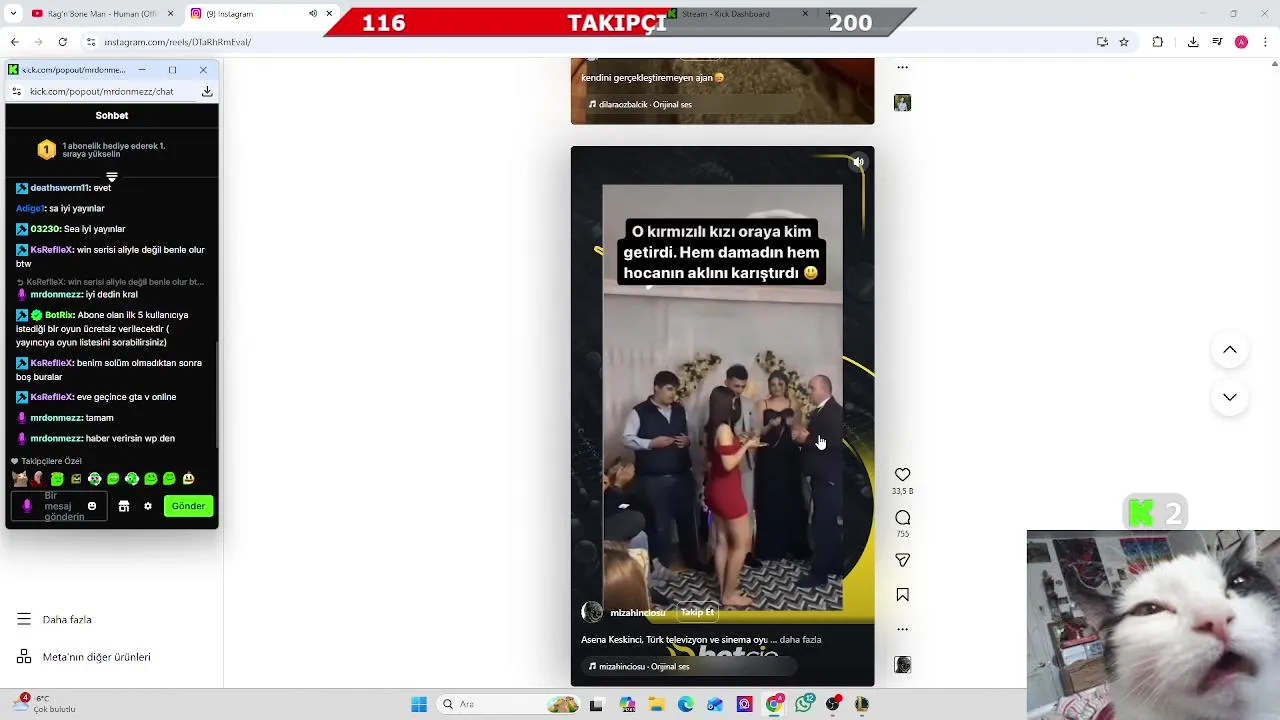Click the gold rank 1 badge

(x=46, y=150)
